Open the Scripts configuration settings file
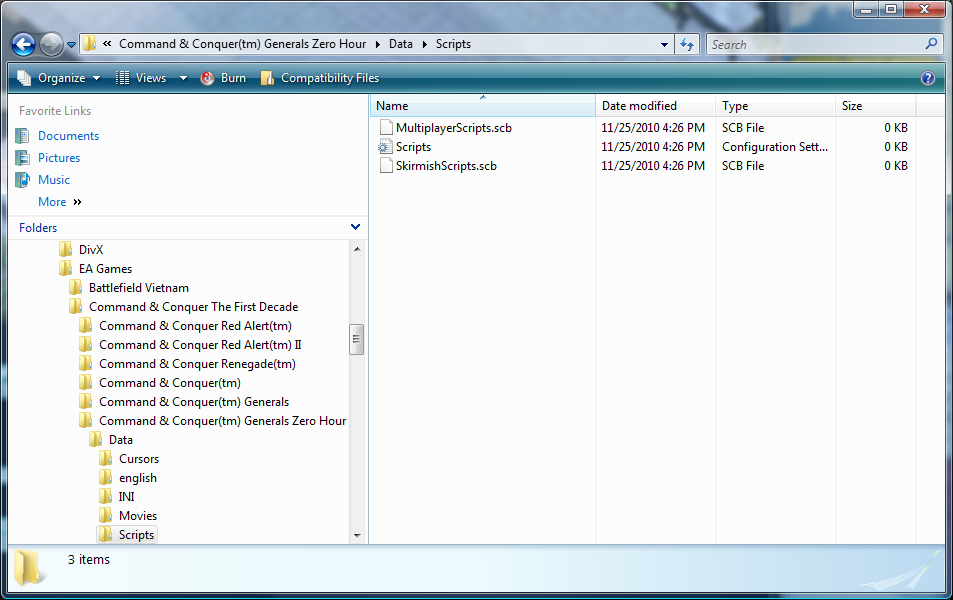This screenshot has height=600, width=953. 413,147
